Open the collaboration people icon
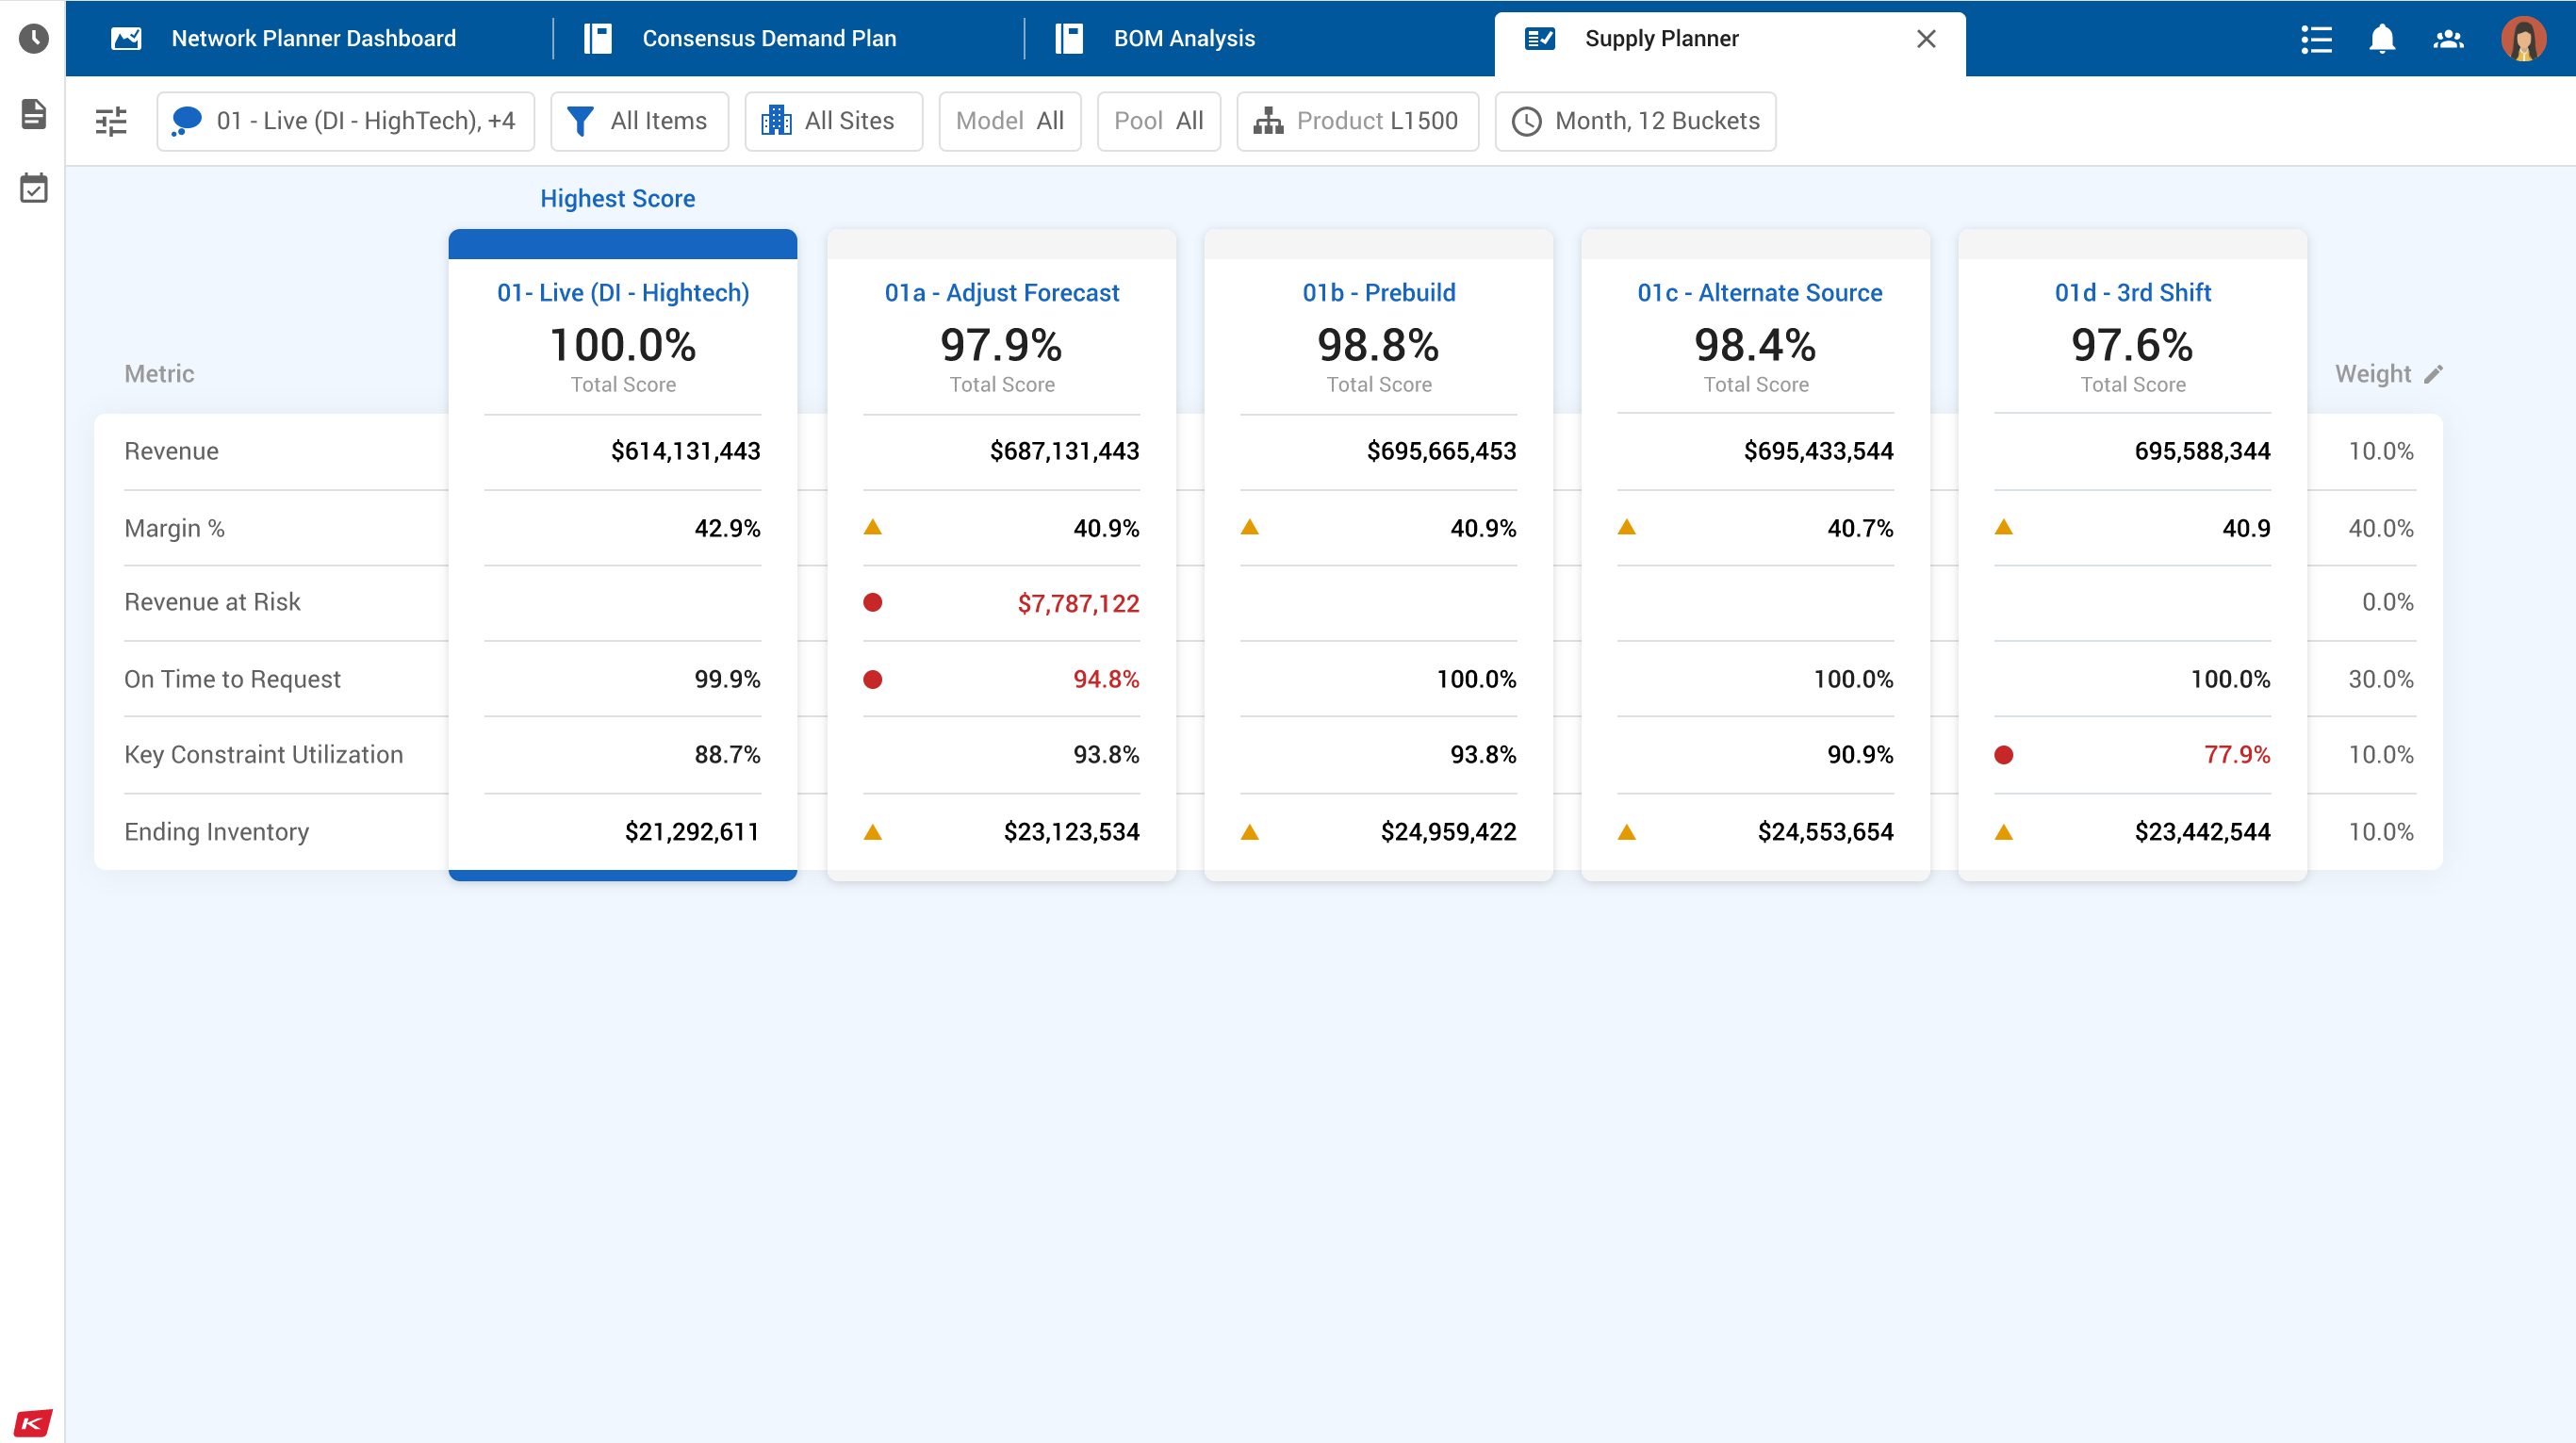Viewport: 2576px width, 1443px height. point(2450,39)
